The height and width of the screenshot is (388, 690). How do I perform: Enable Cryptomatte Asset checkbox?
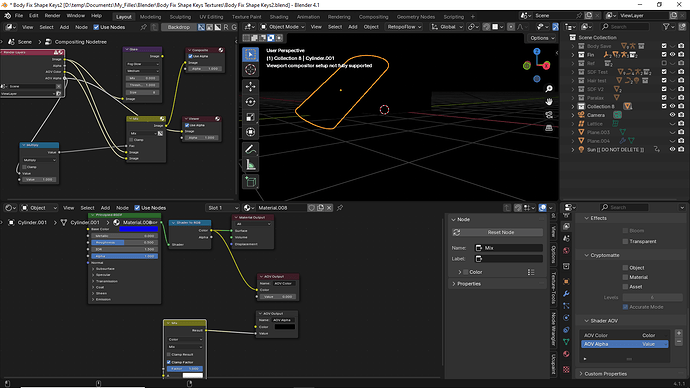625,287
